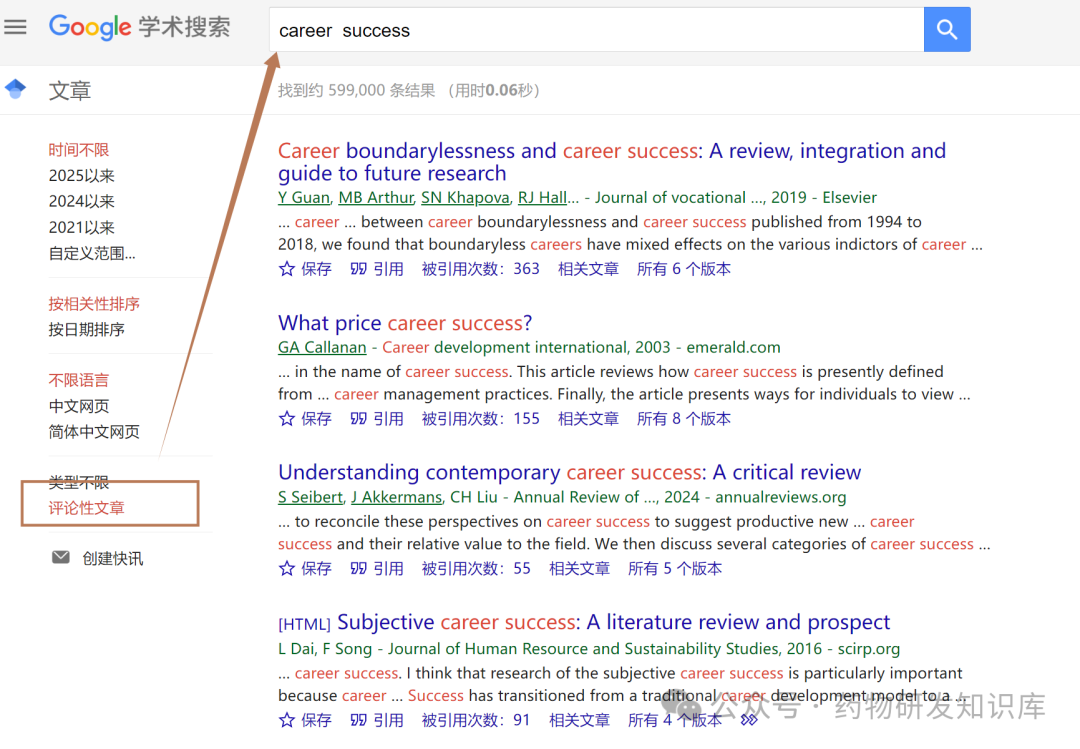The image size is (1080, 749).
Task: Click the search input field with 'career success'
Action: (x=595, y=30)
